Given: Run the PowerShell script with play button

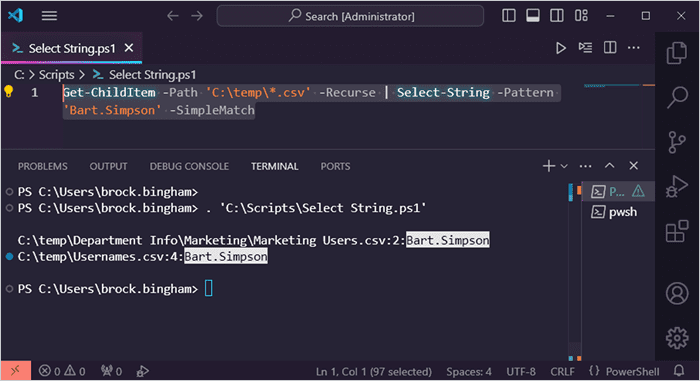Looking at the screenshot, I should 561,48.
